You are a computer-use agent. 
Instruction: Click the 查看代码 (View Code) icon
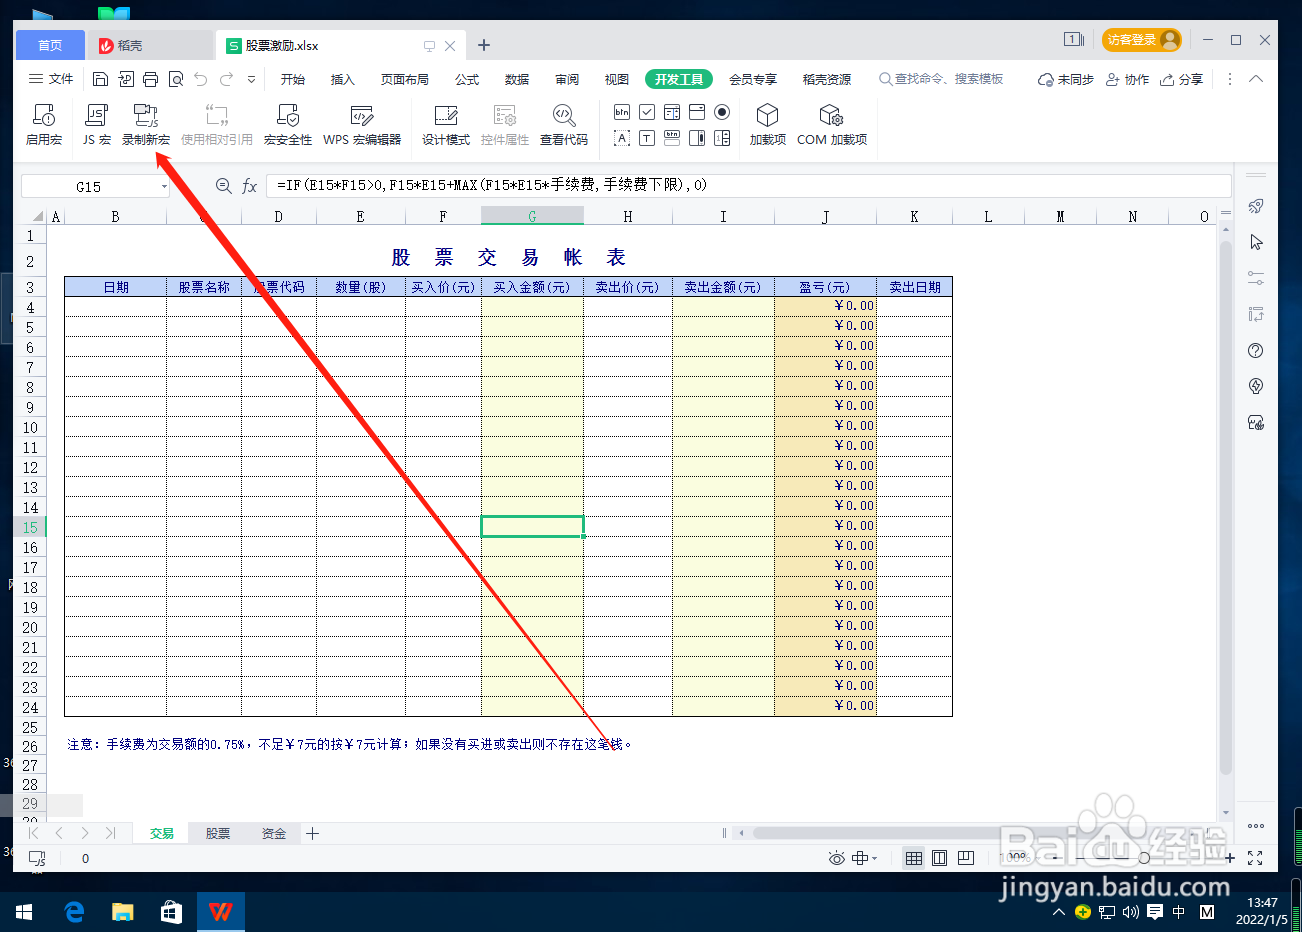564,124
